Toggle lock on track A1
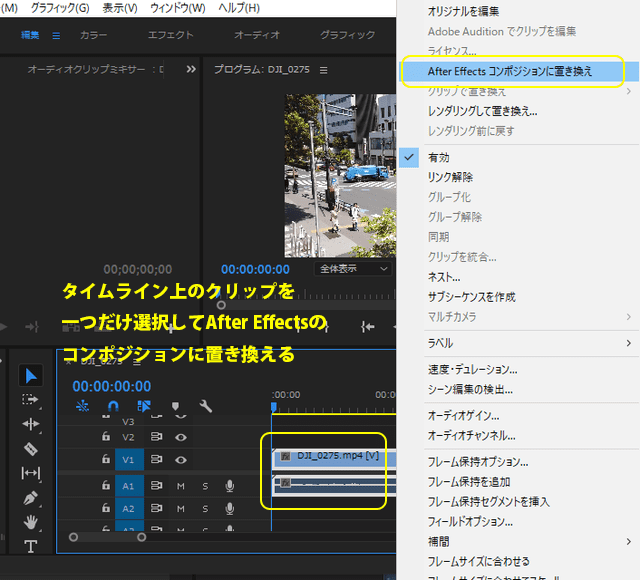The width and height of the screenshot is (640, 580). (106, 485)
